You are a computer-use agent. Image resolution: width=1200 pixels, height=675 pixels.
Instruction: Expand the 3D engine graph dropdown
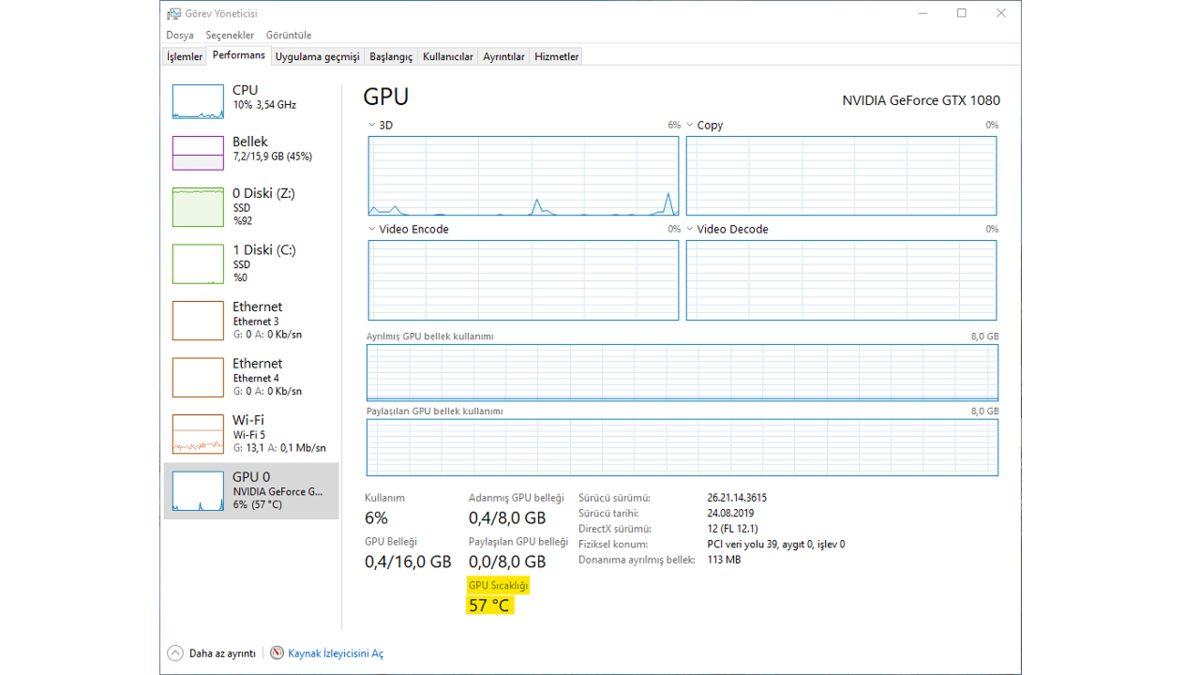[x=373, y=126]
